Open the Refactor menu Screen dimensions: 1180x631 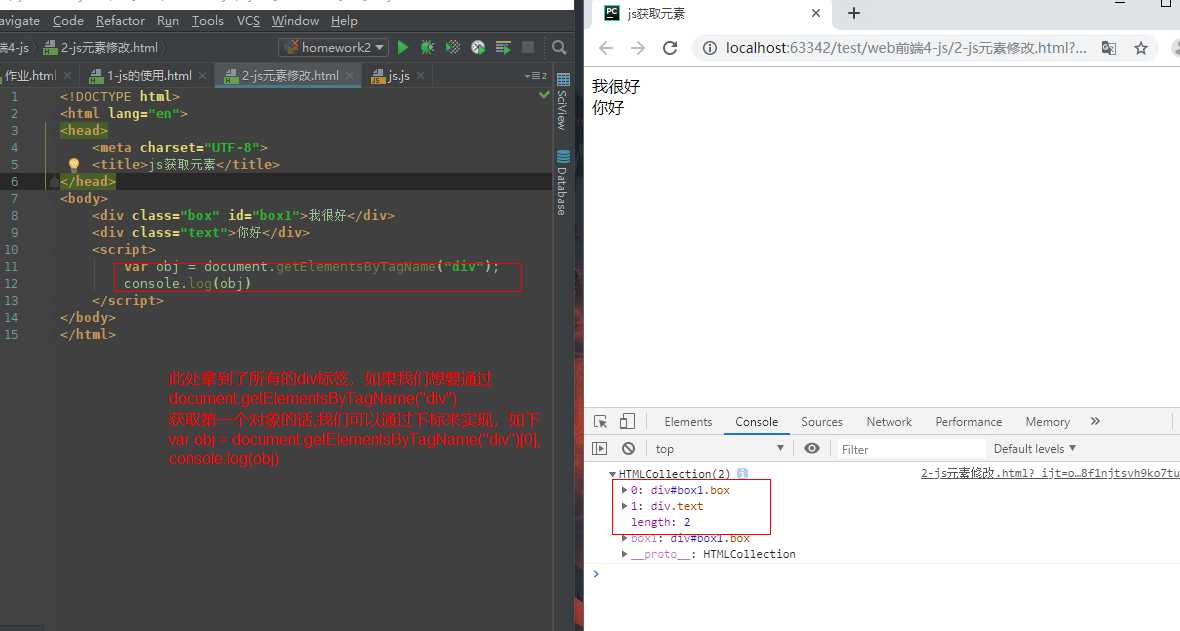pos(120,21)
